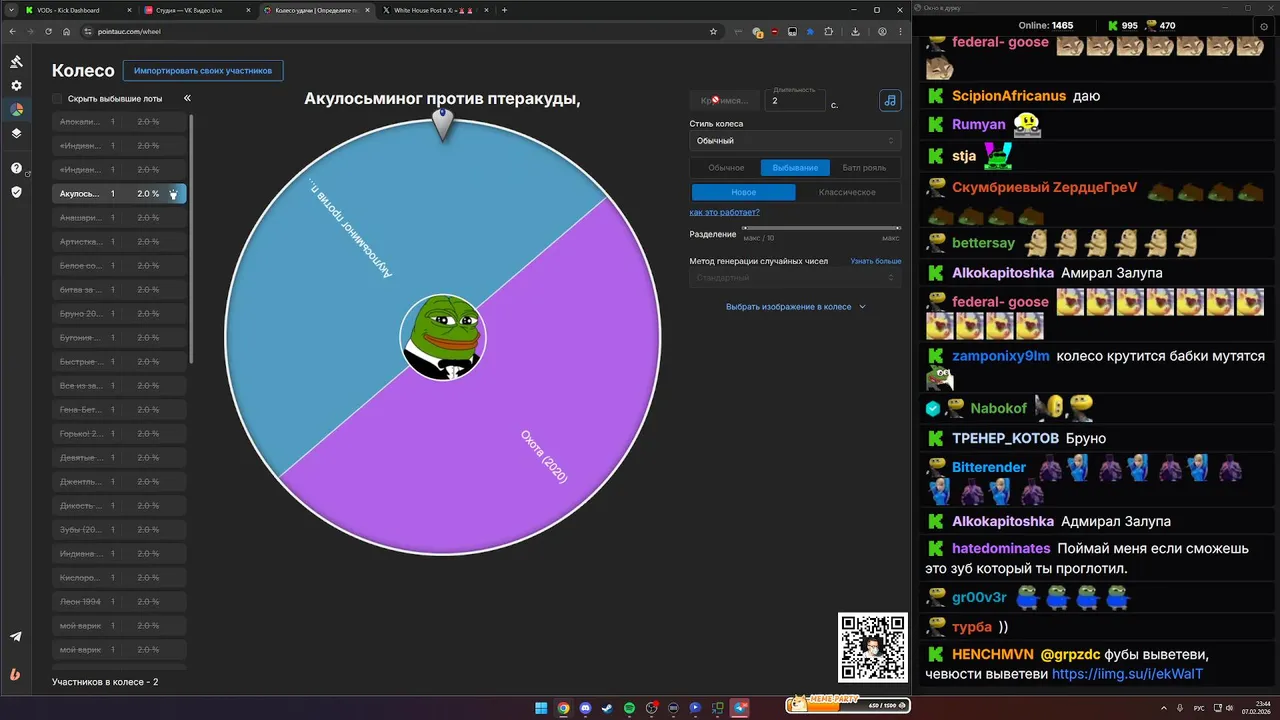
Task: Select the 'Леон 1994' lot row
Action: (119, 602)
